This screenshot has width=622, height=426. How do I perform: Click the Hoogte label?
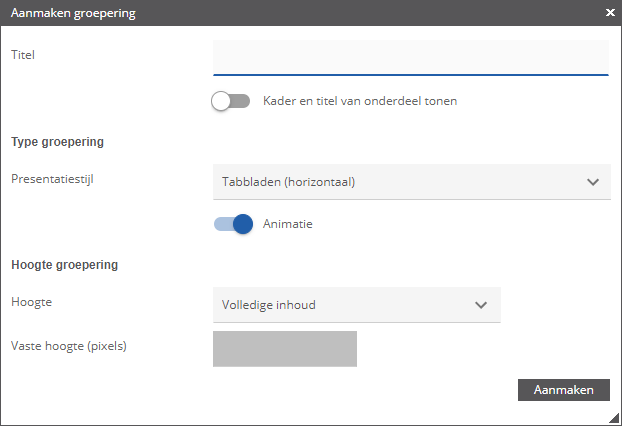(32, 302)
